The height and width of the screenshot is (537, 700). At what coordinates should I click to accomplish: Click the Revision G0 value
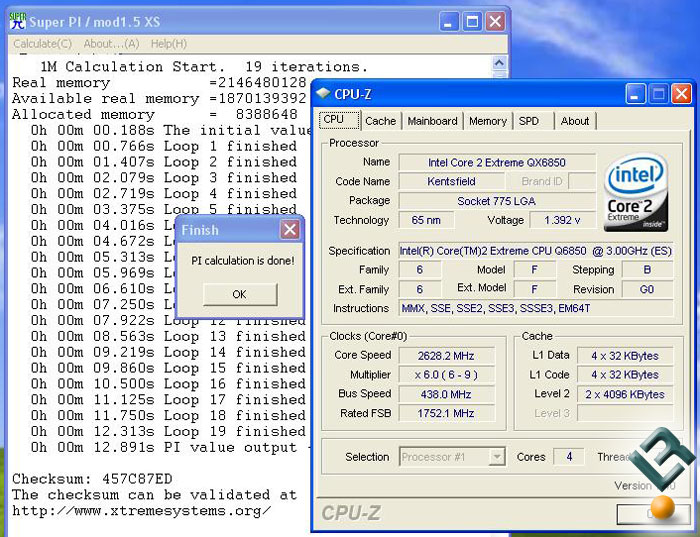[647, 289]
